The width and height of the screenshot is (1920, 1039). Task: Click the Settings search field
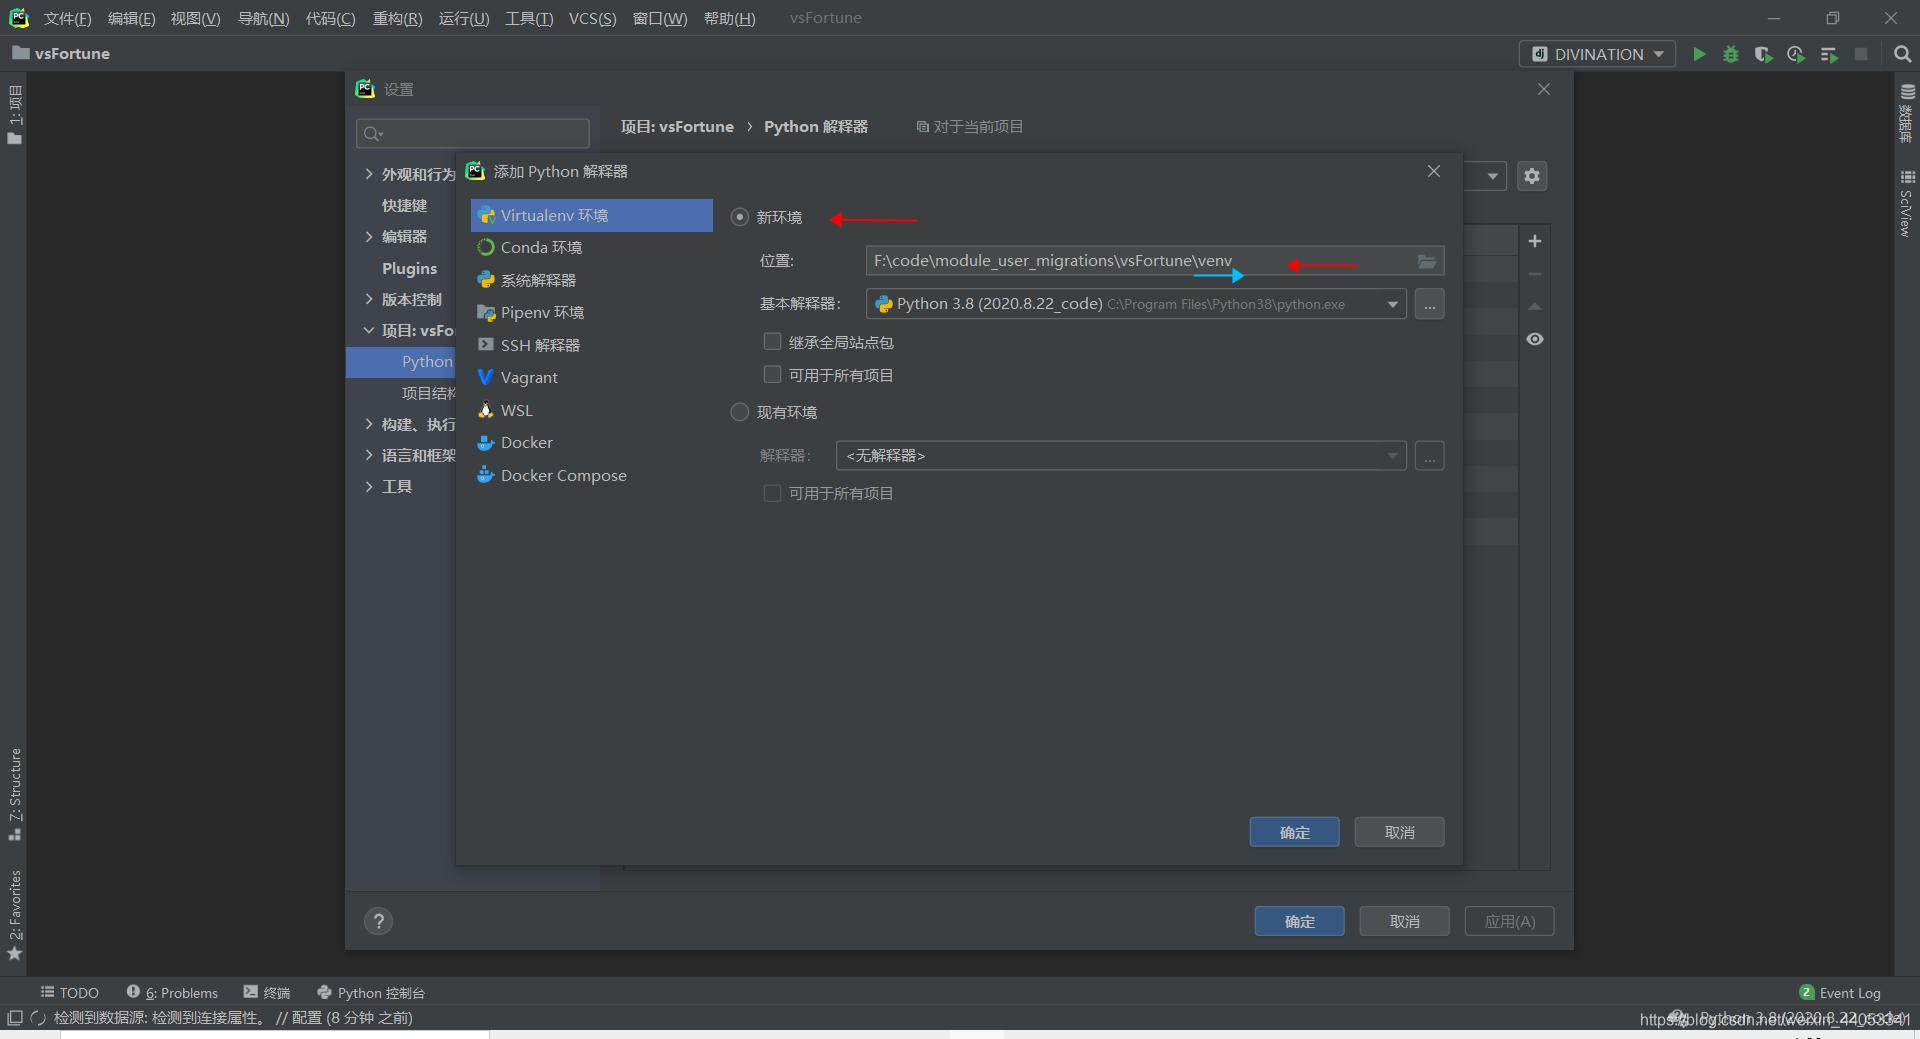click(x=473, y=133)
